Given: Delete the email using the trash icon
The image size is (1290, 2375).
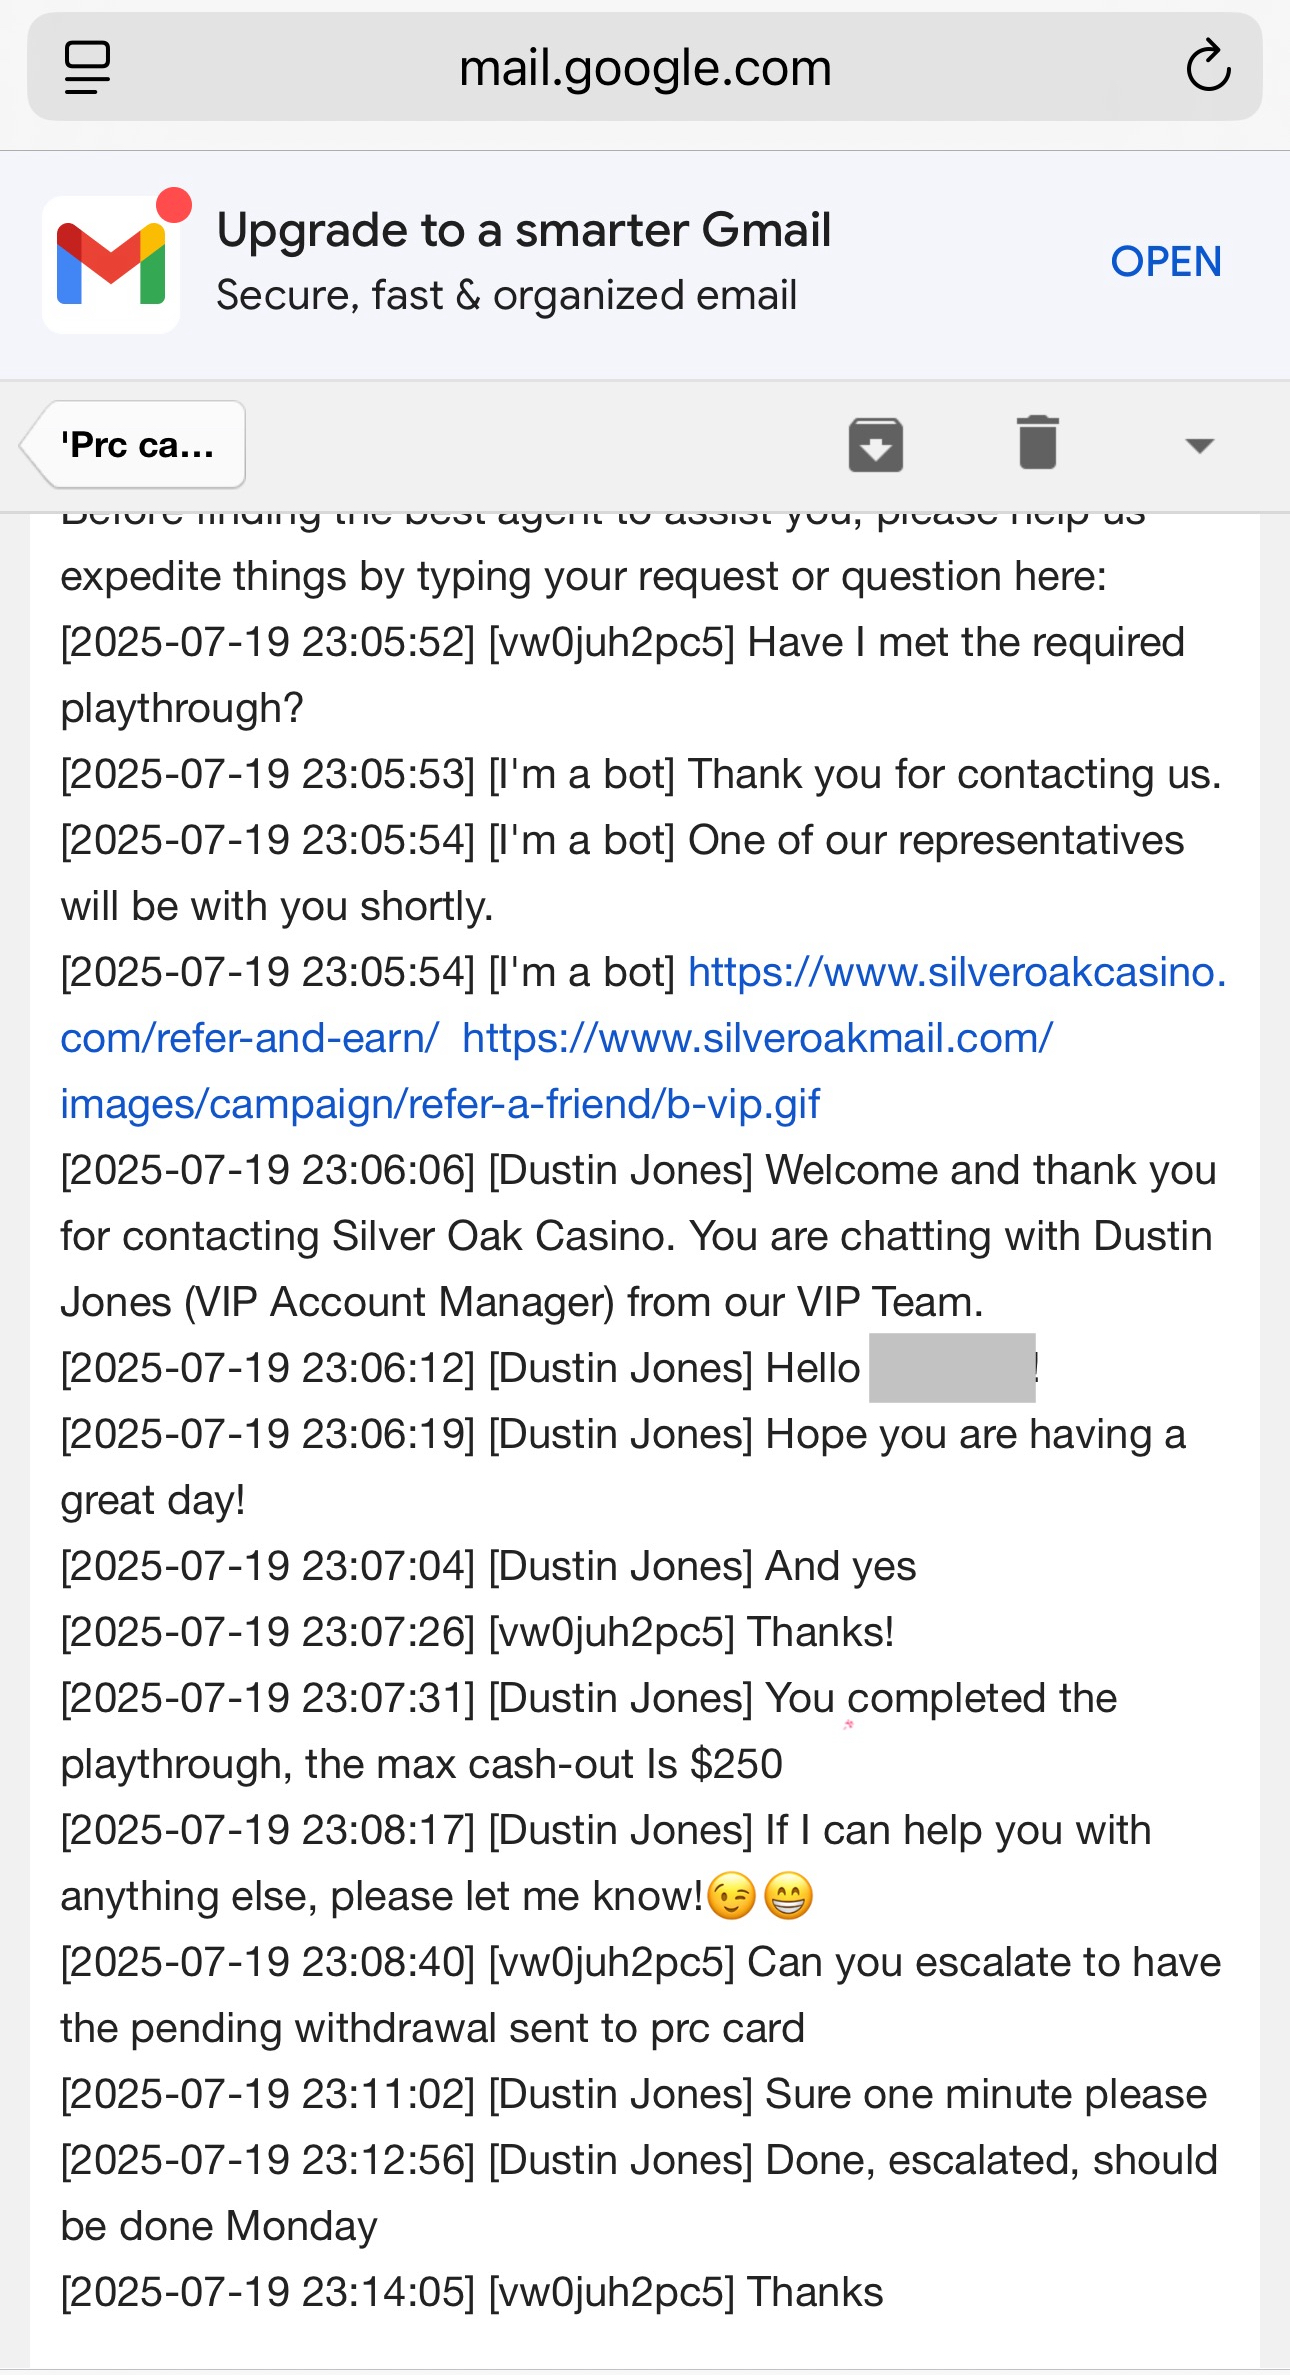Looking at the screenshot, I should [1038, 443].
